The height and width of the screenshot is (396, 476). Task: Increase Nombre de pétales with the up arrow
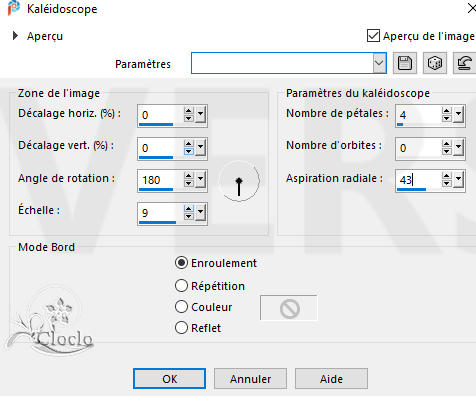point(446,111)
